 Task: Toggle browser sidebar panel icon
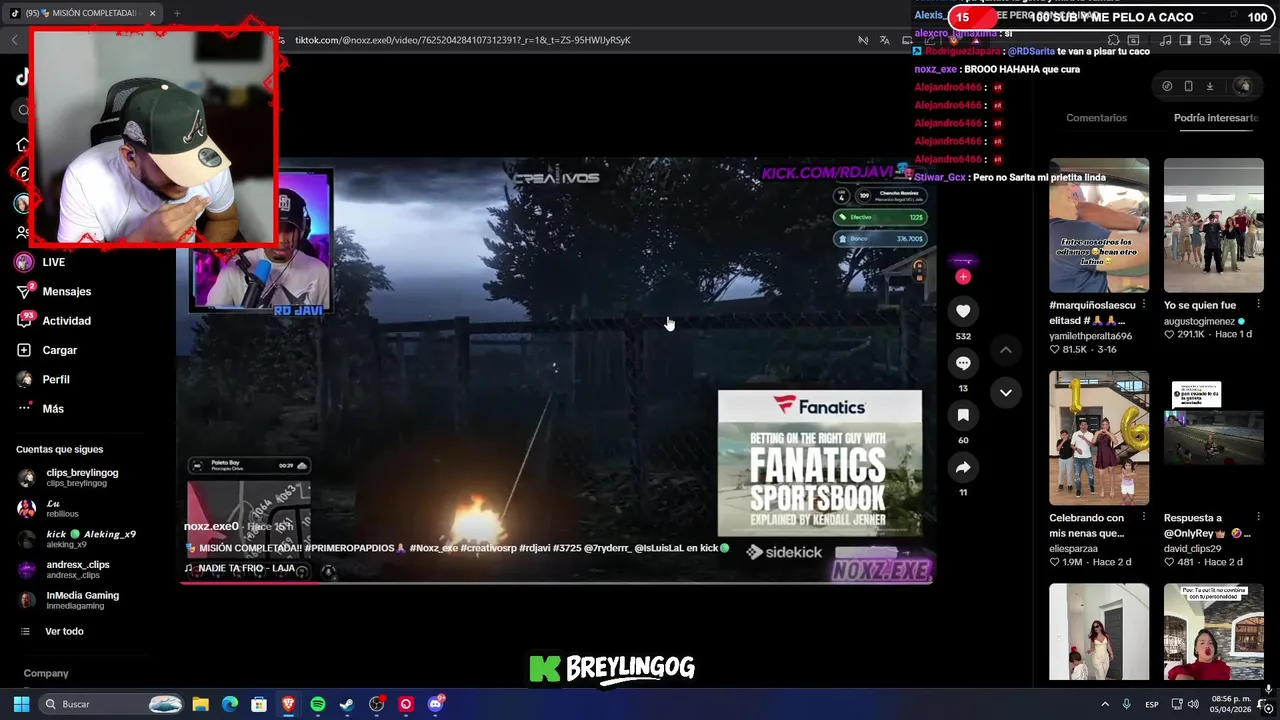click(1185, 40)
